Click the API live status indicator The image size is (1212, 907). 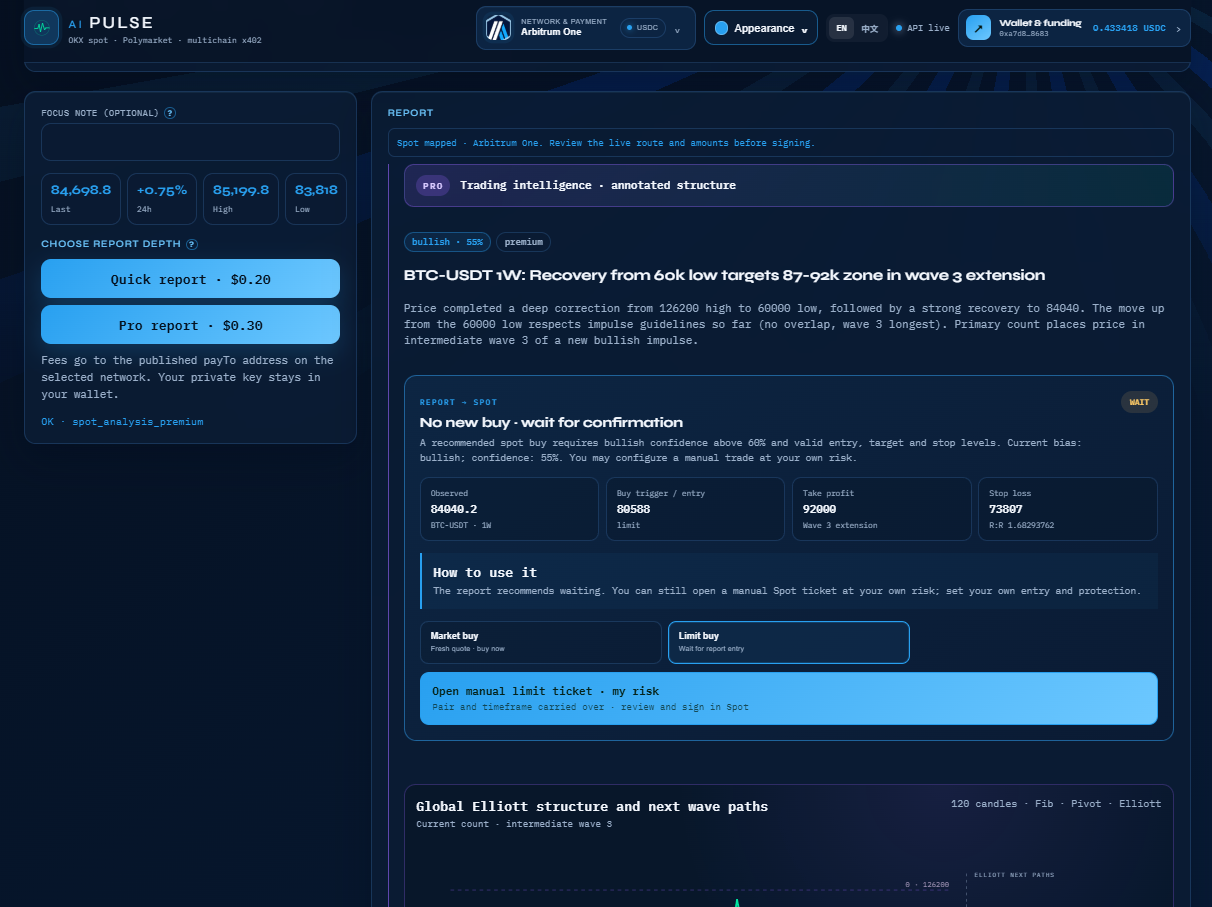pyautogui.click(x=922, y=28)
